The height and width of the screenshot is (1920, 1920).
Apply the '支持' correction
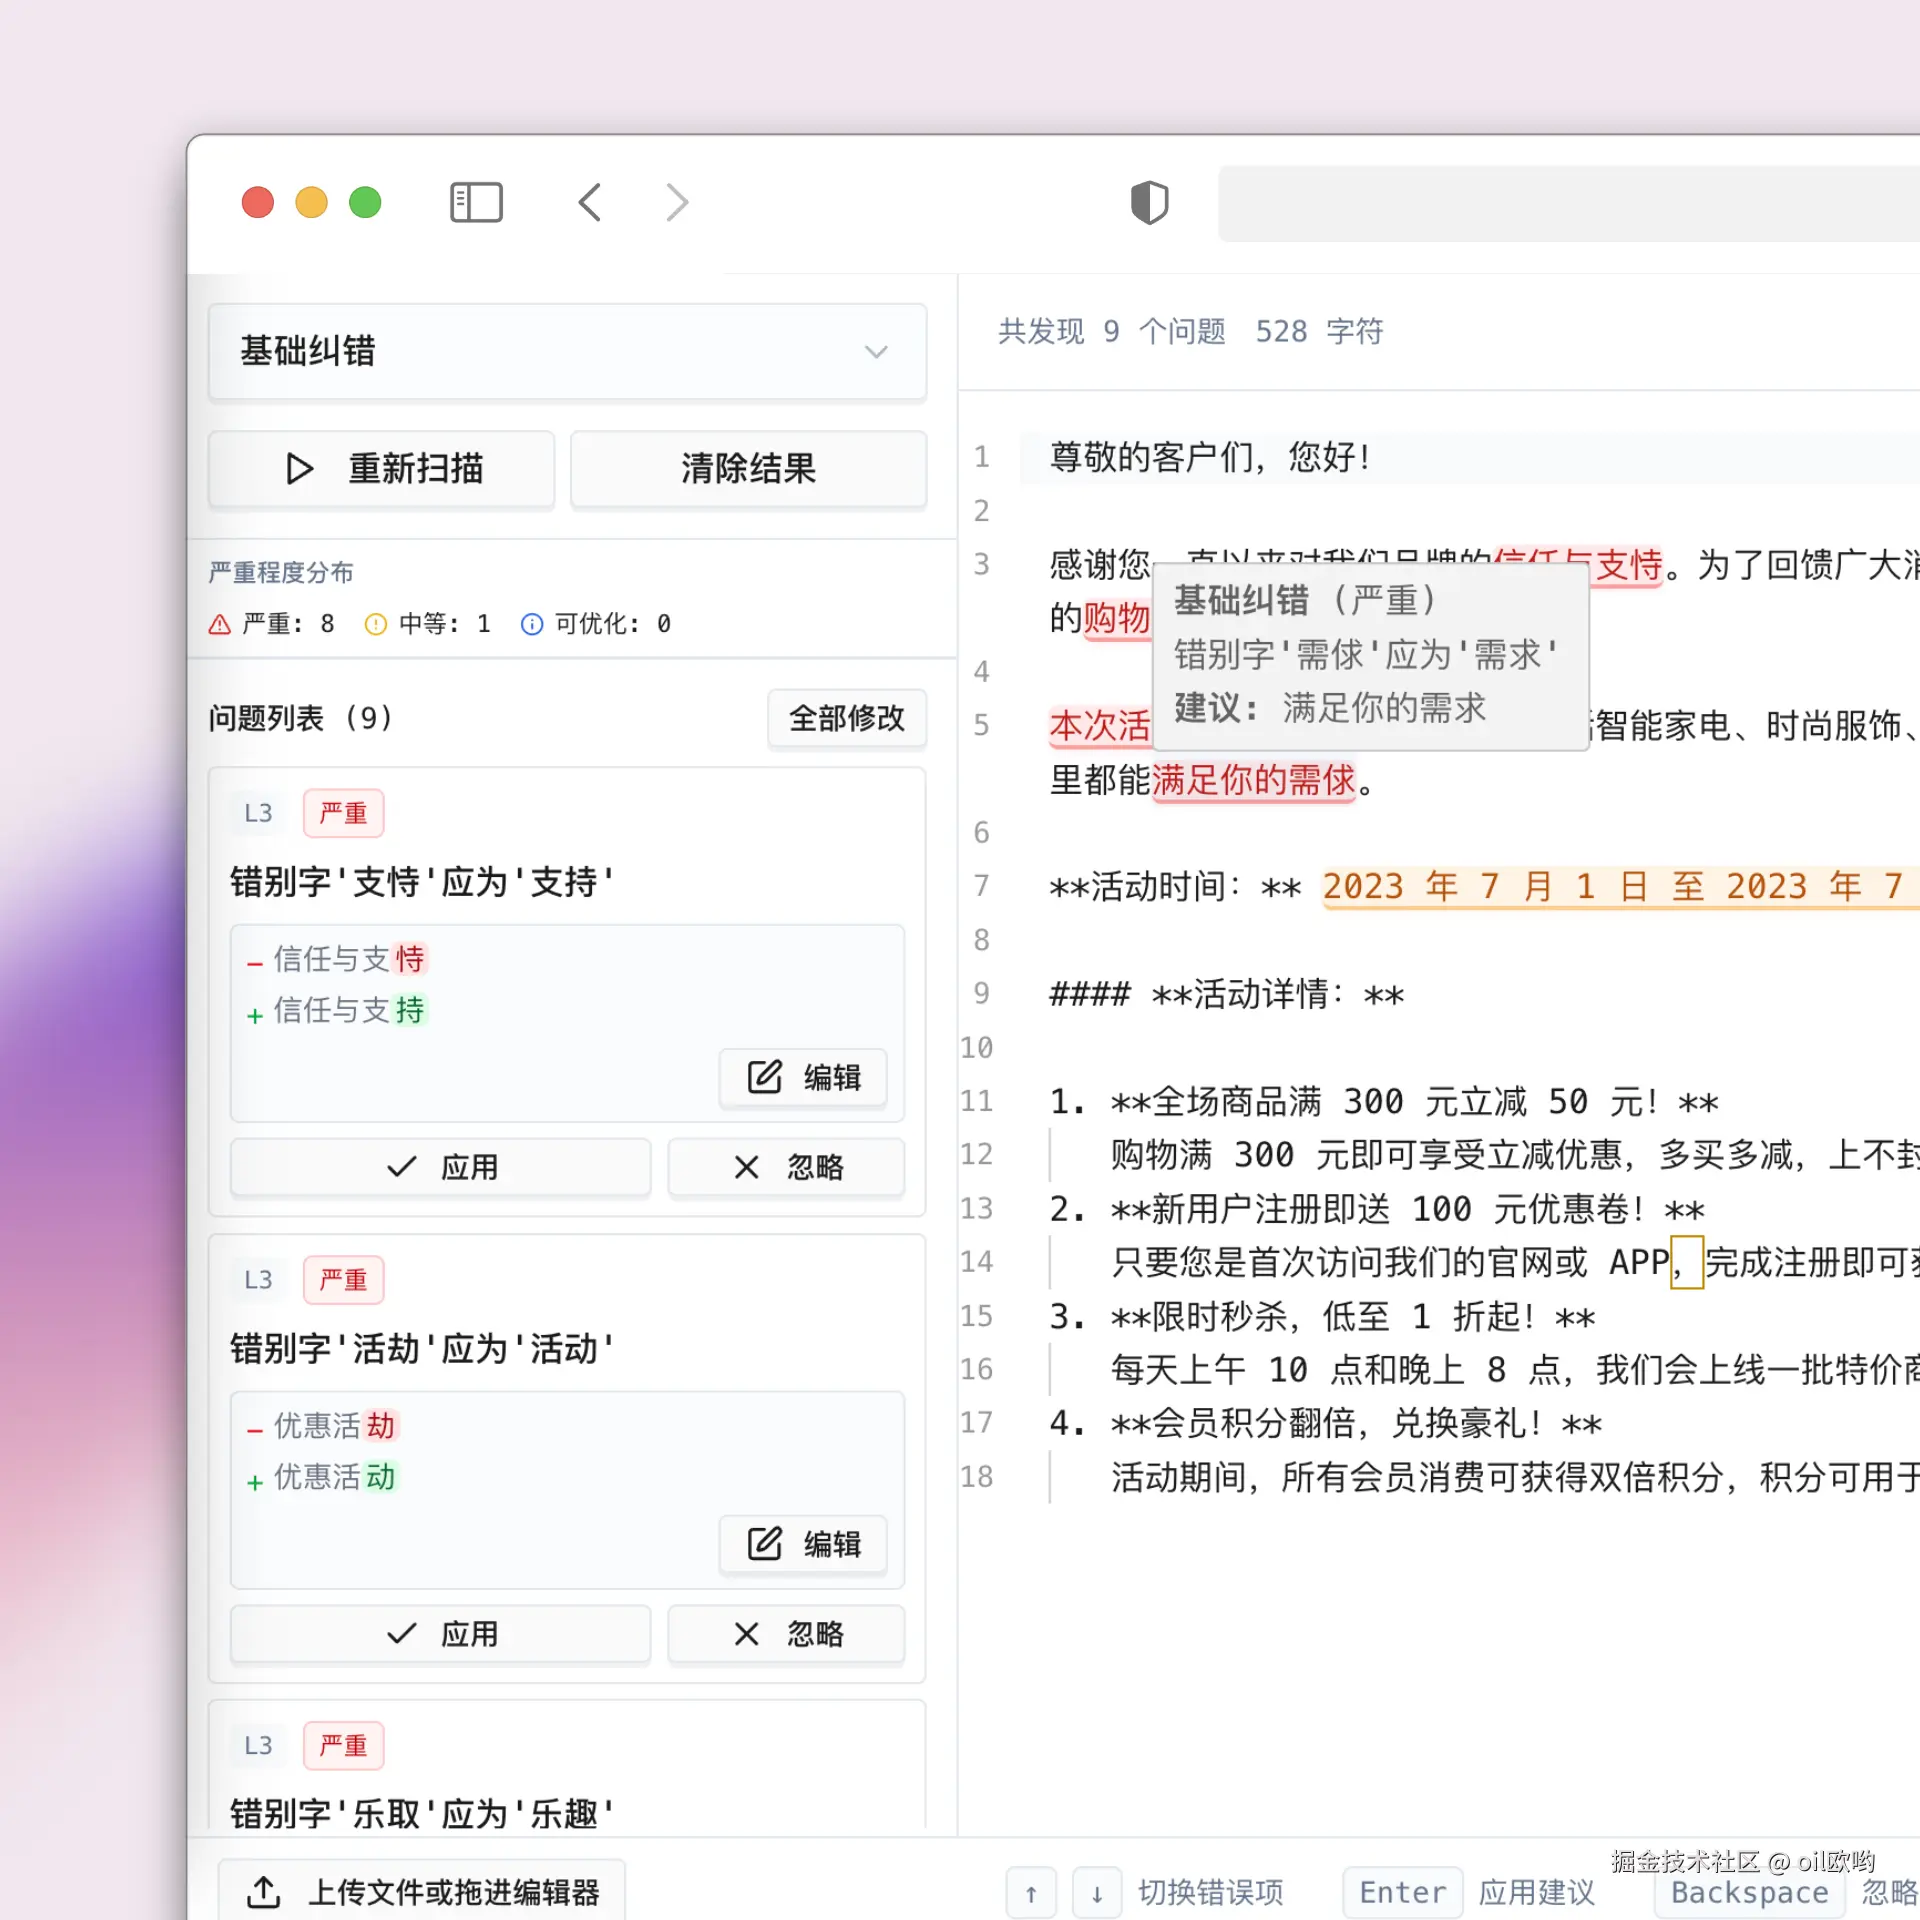click(440, 1167)
